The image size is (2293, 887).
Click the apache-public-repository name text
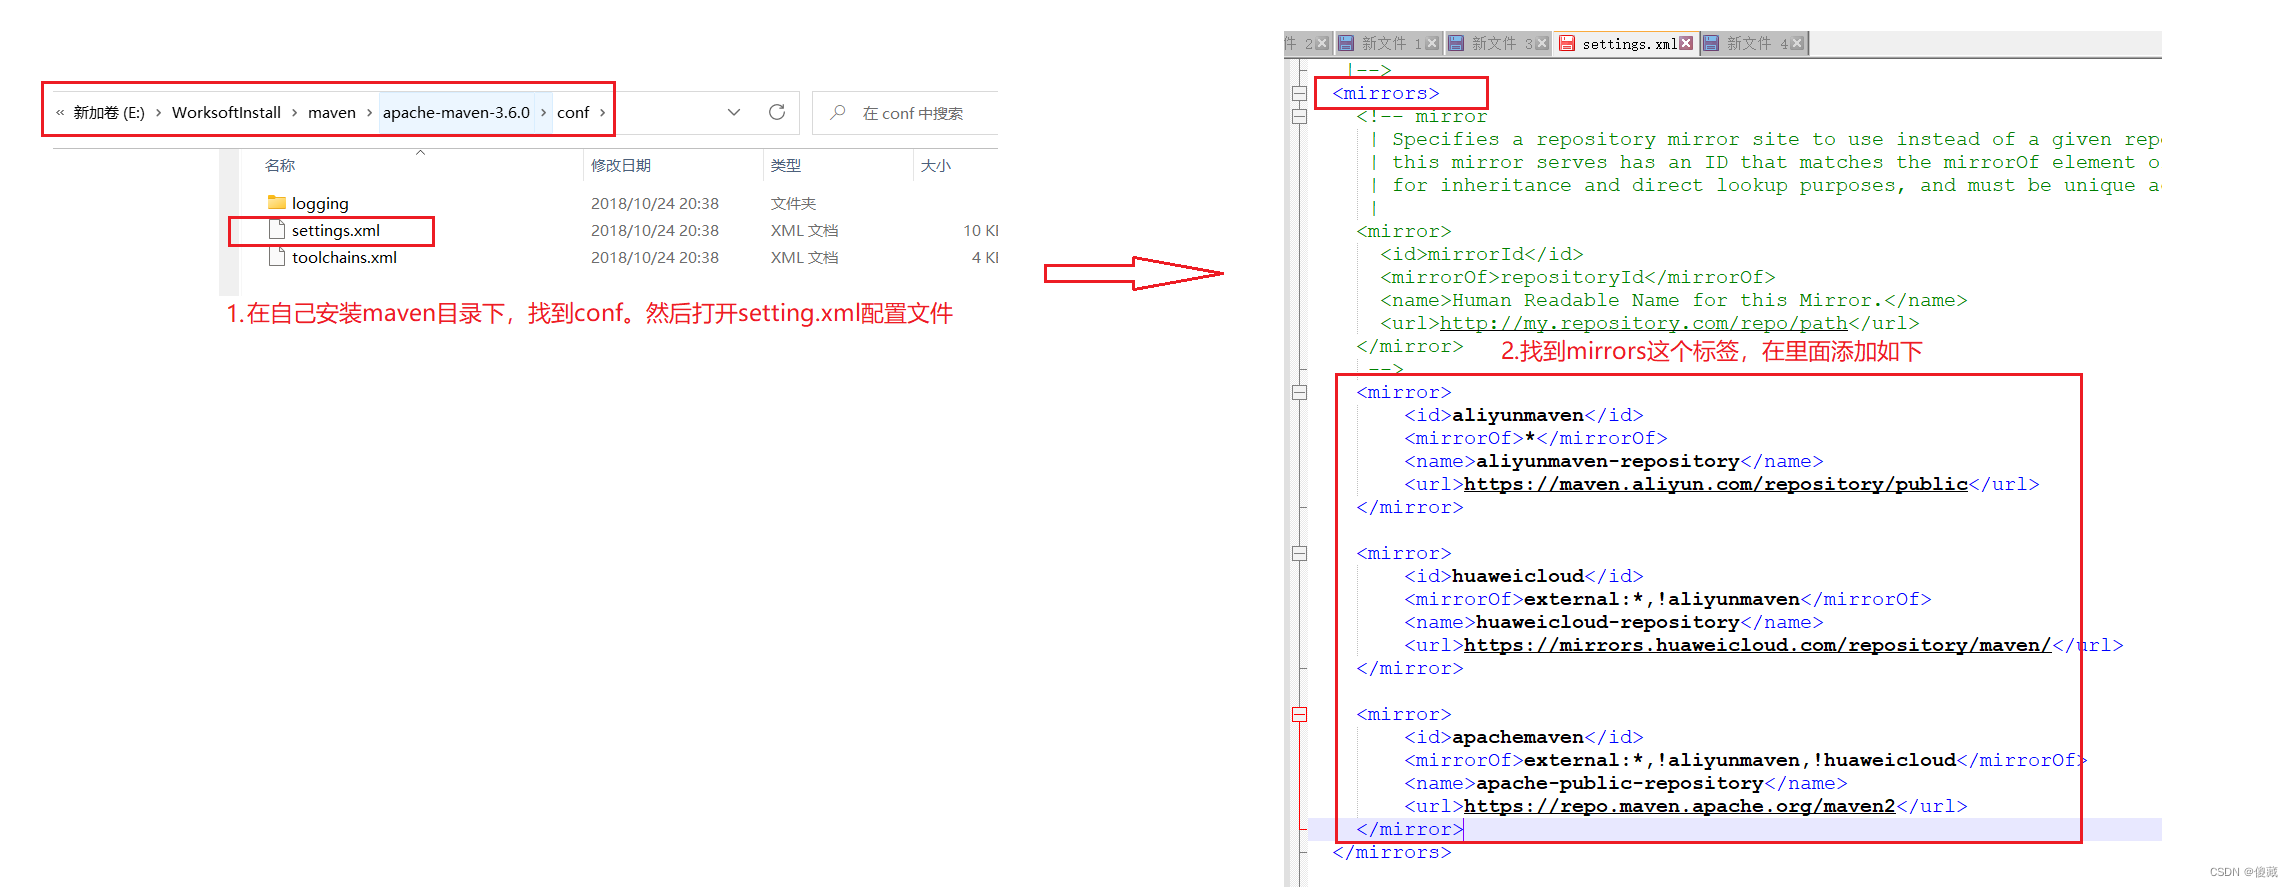tap(1620, 783)
